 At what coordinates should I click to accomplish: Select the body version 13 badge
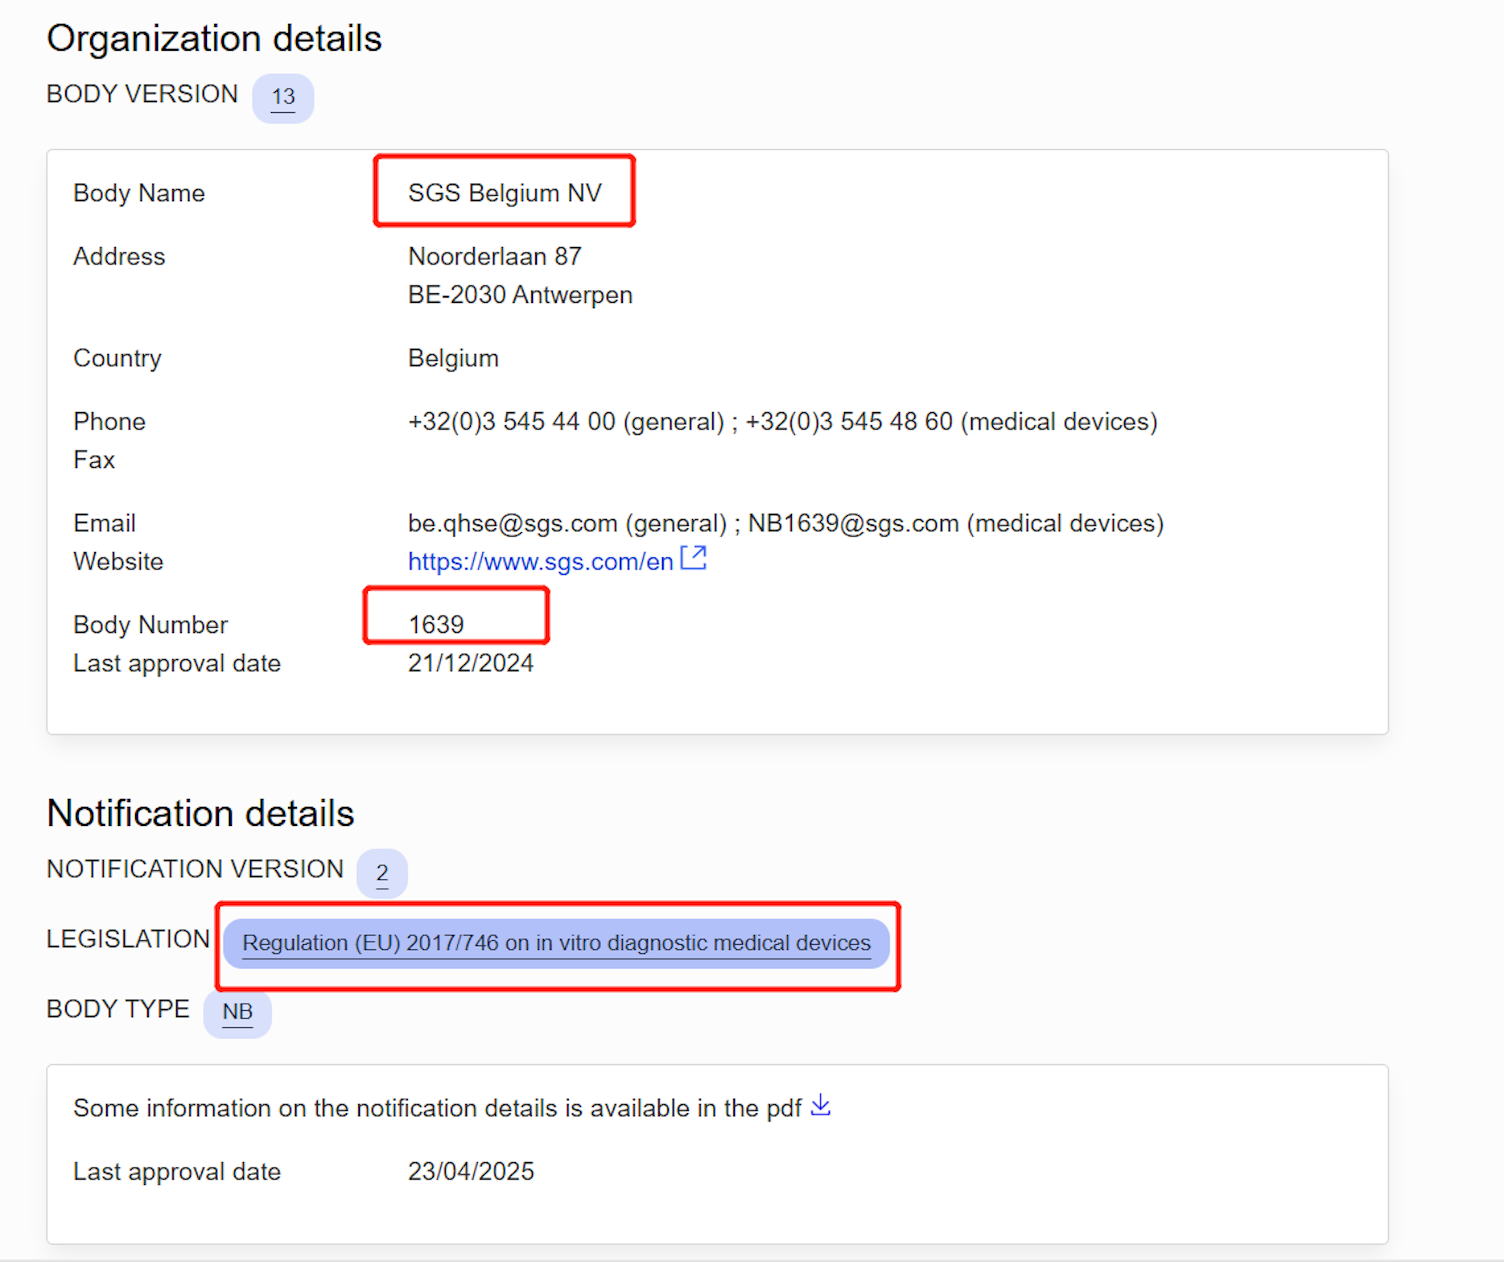[283, 98]
